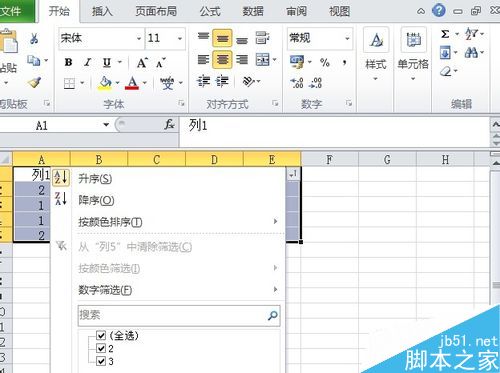The width and height of the screenshot is (500, 373).
Task: Click Merge and Center icon
Action: tap(263, 60)
